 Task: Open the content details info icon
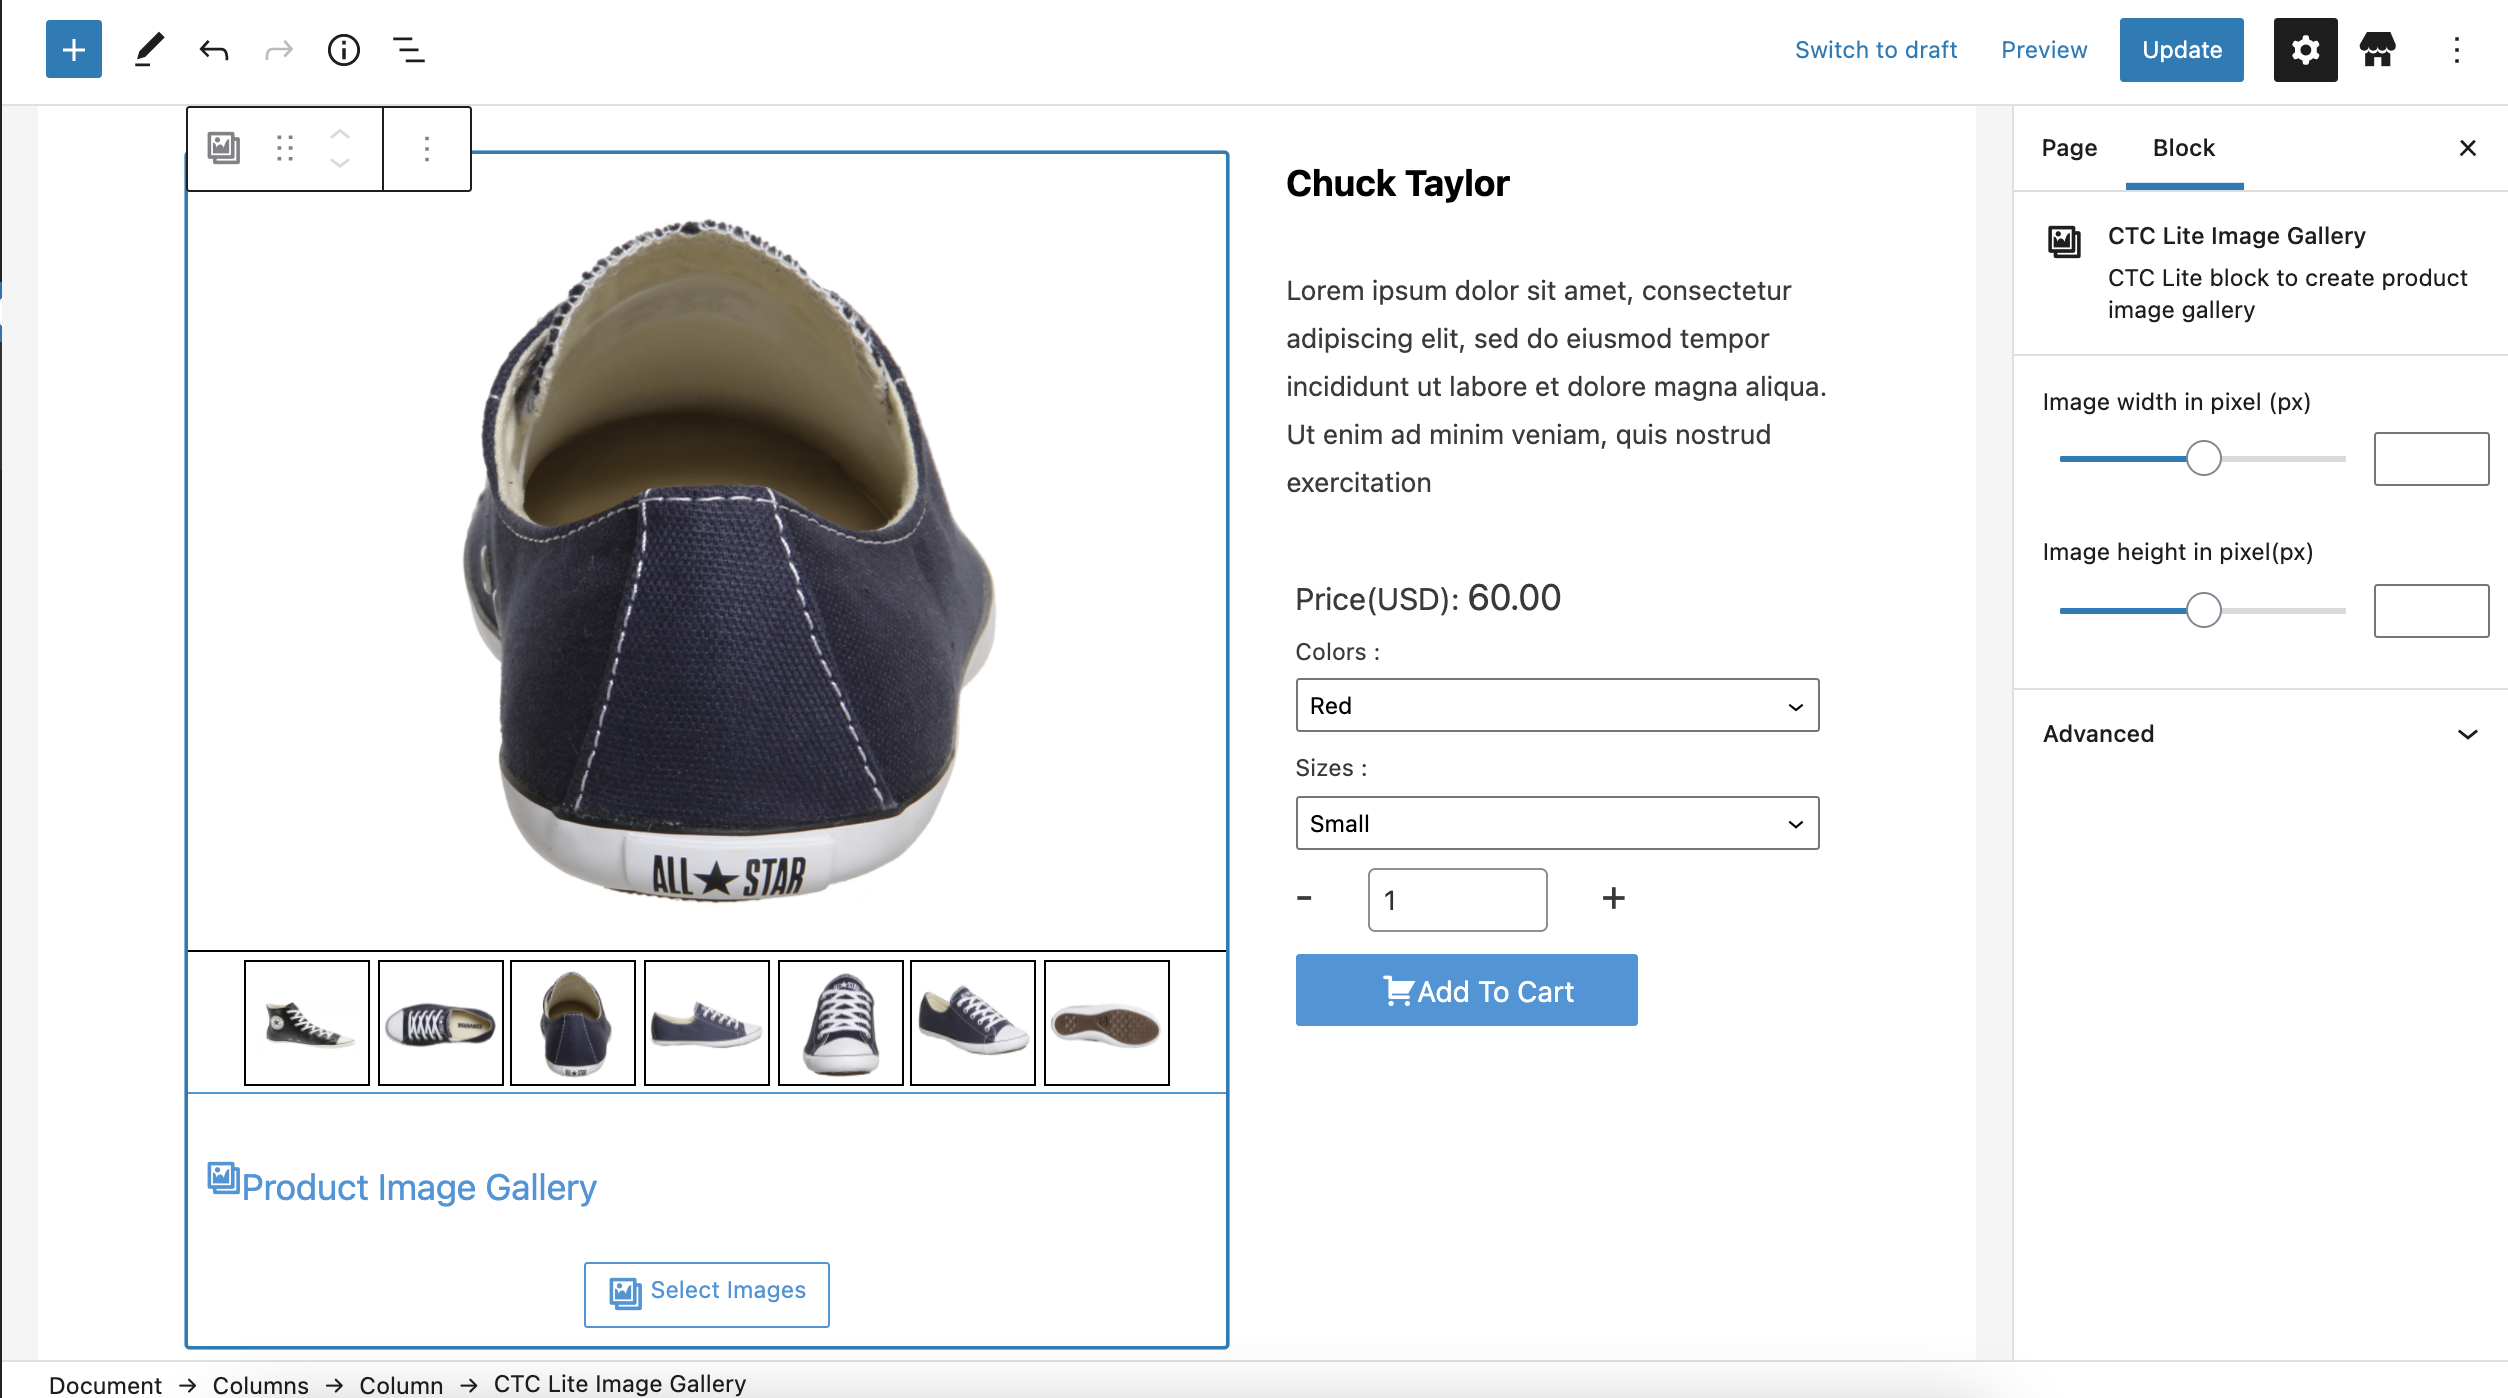coord(344,50)
